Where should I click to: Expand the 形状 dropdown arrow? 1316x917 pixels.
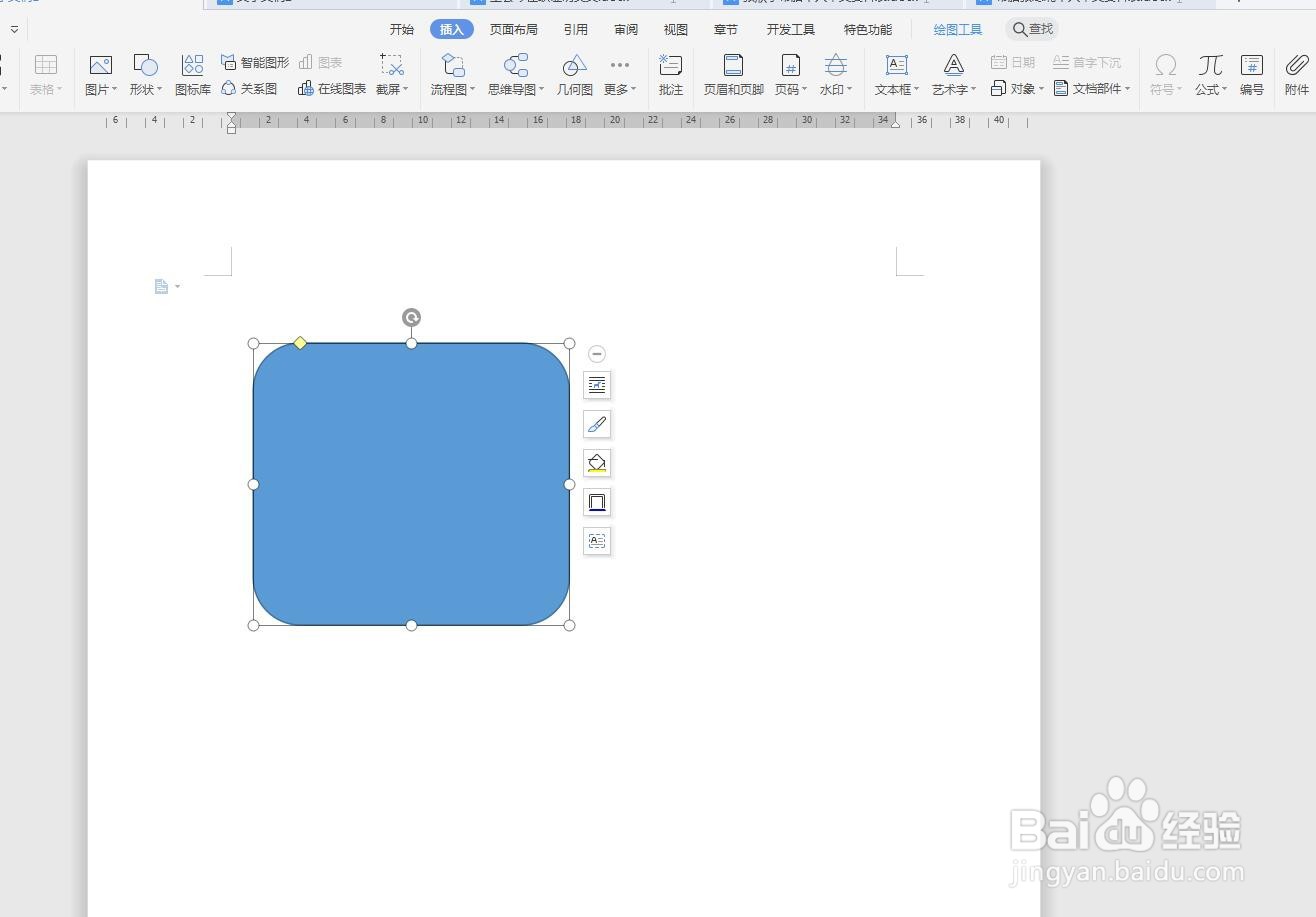[x=159, y=89]
